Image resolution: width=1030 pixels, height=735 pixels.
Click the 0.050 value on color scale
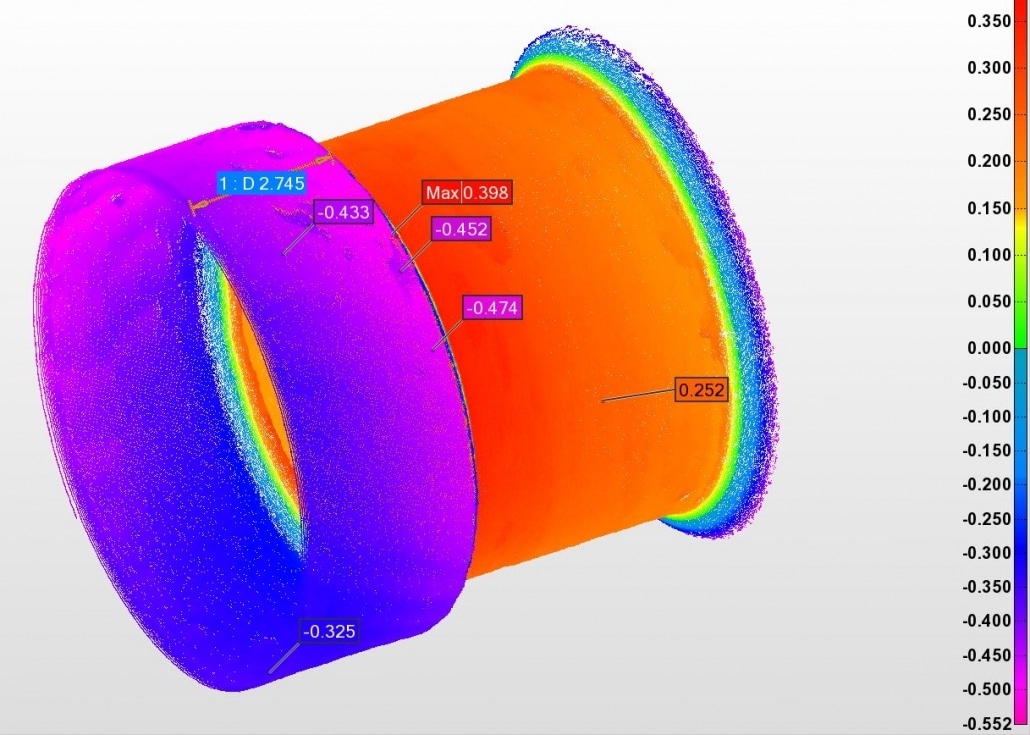[989, 301]
